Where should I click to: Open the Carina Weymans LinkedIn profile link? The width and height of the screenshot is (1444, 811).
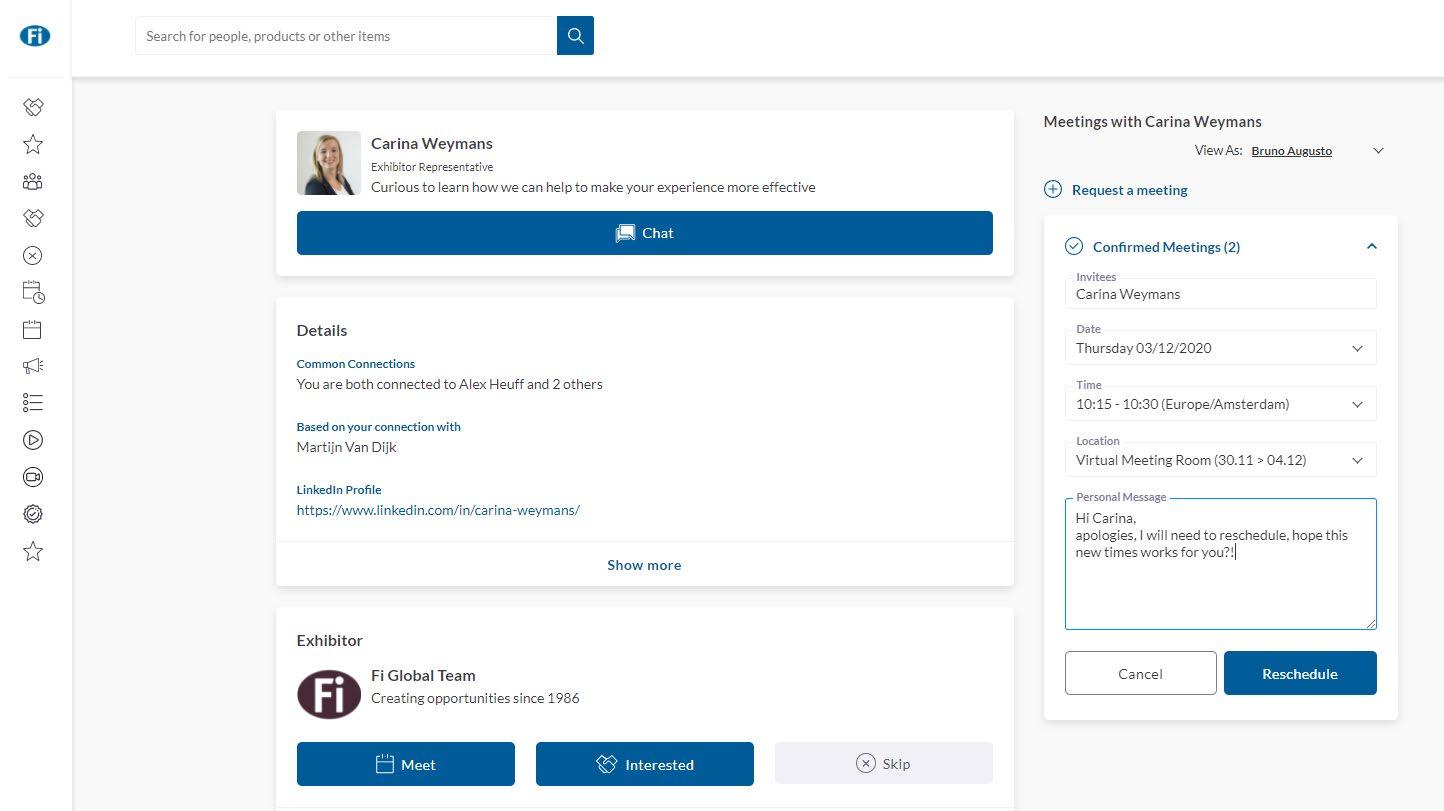(x=438, y=510)
